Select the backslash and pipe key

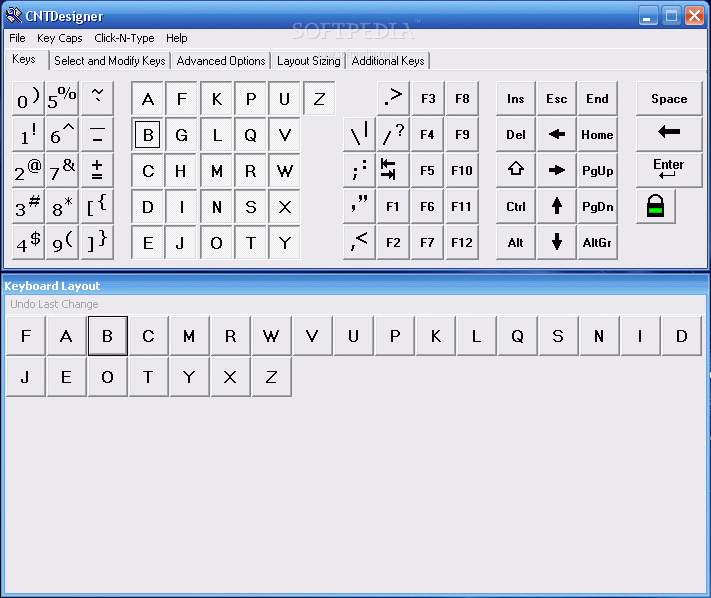pos(359,134)
